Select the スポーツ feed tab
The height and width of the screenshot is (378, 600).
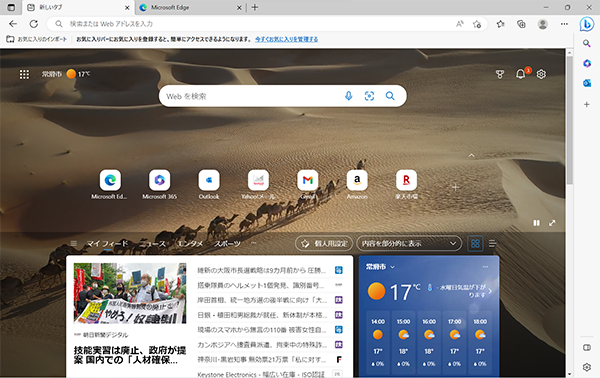228,244
